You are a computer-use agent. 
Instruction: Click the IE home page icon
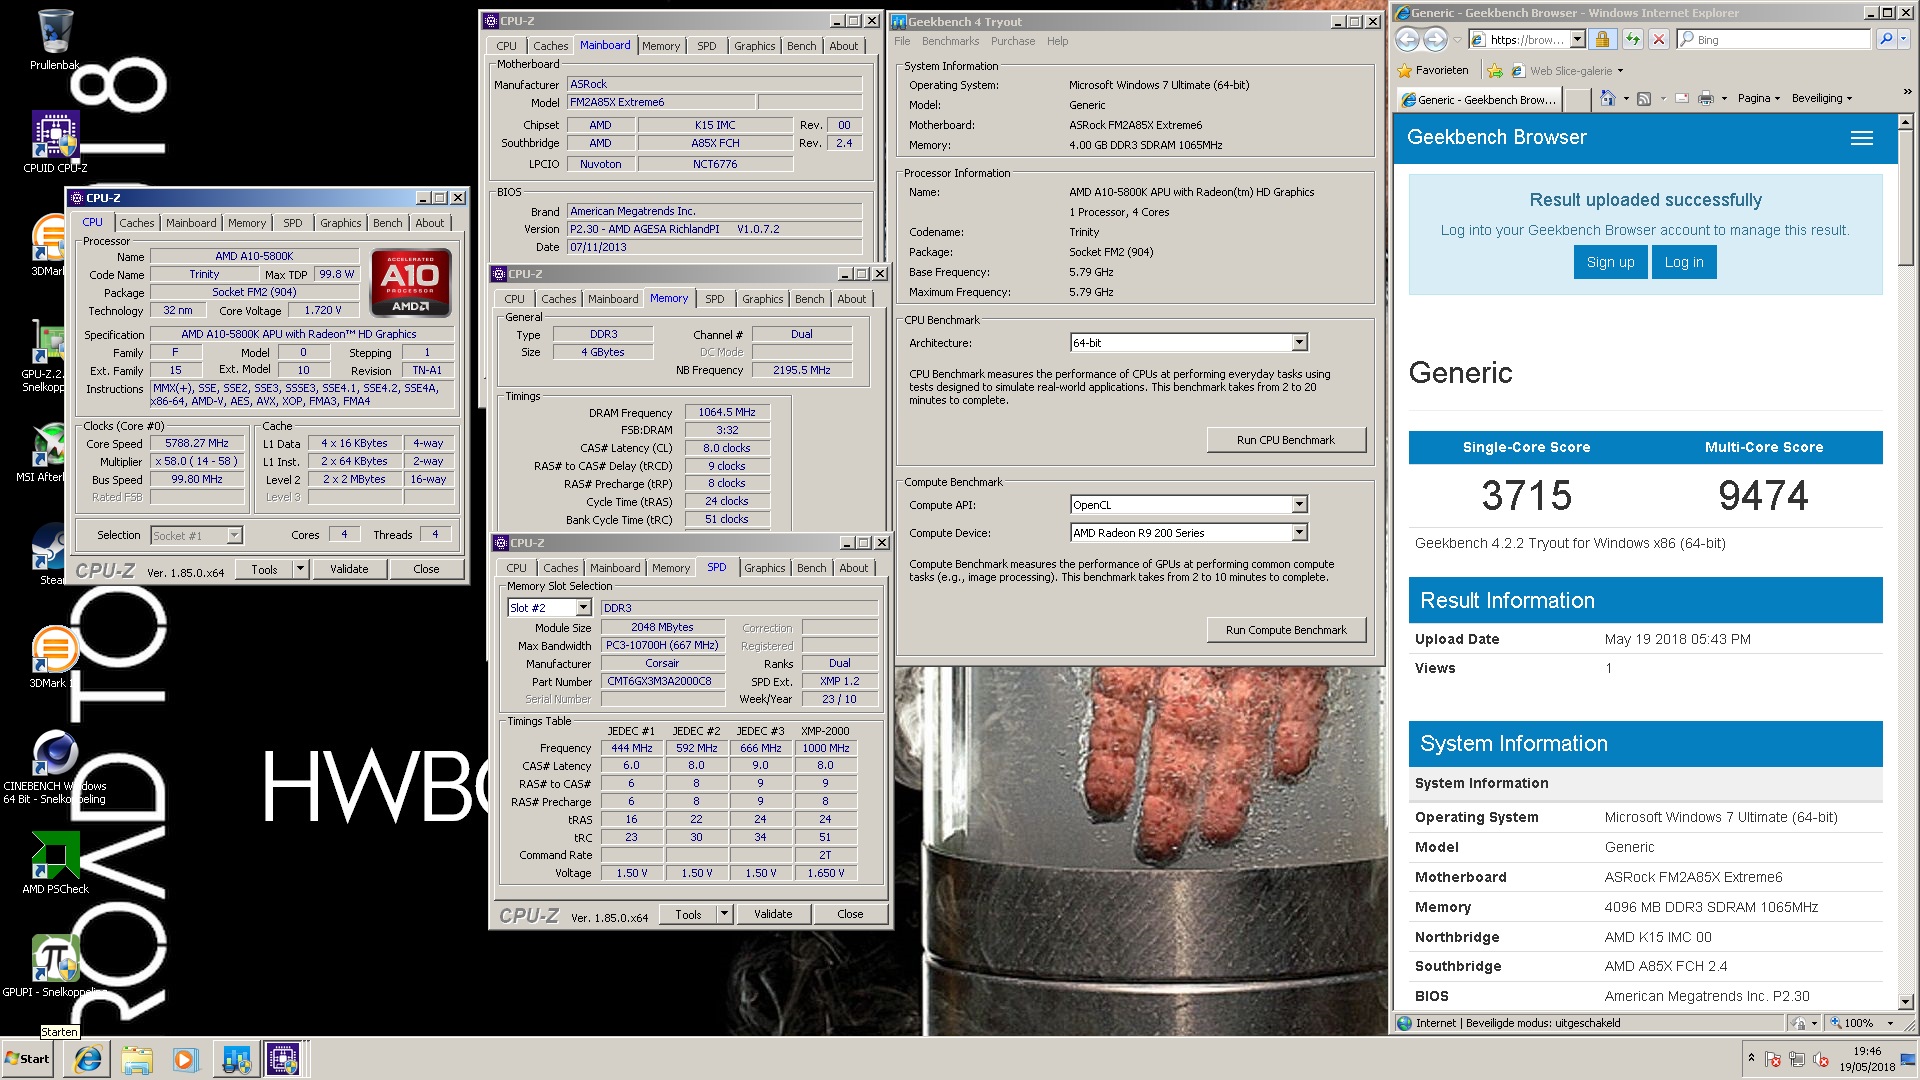1608,98
